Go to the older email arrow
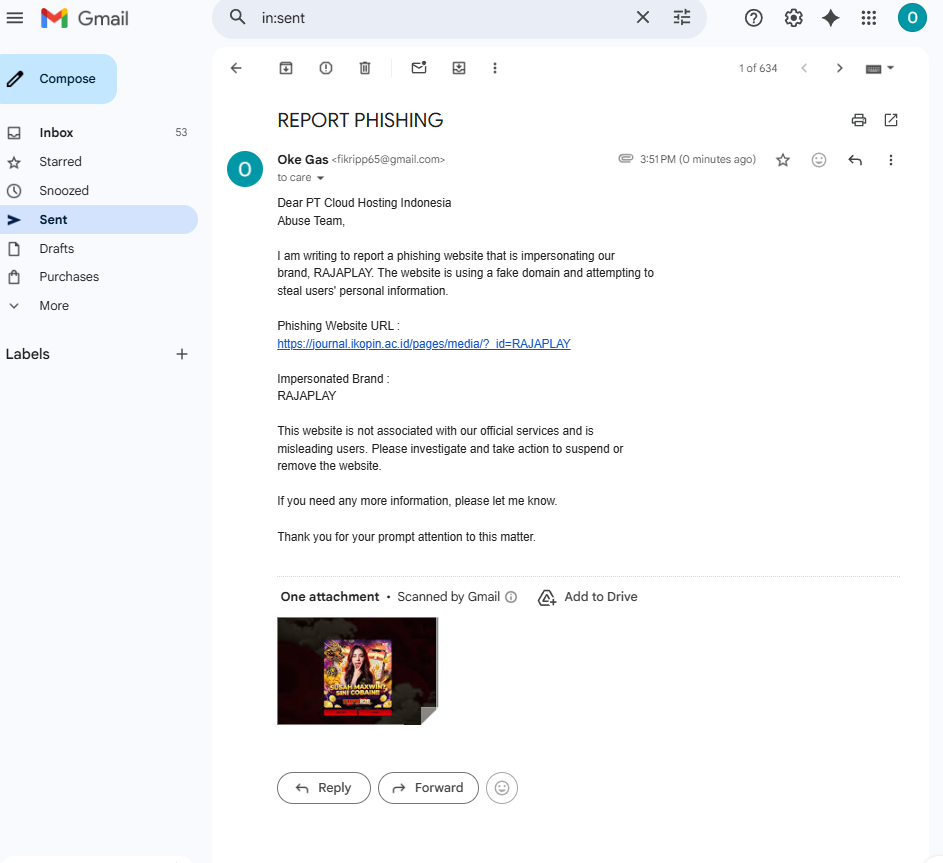943x863 pixels. (x=840, y=68)
